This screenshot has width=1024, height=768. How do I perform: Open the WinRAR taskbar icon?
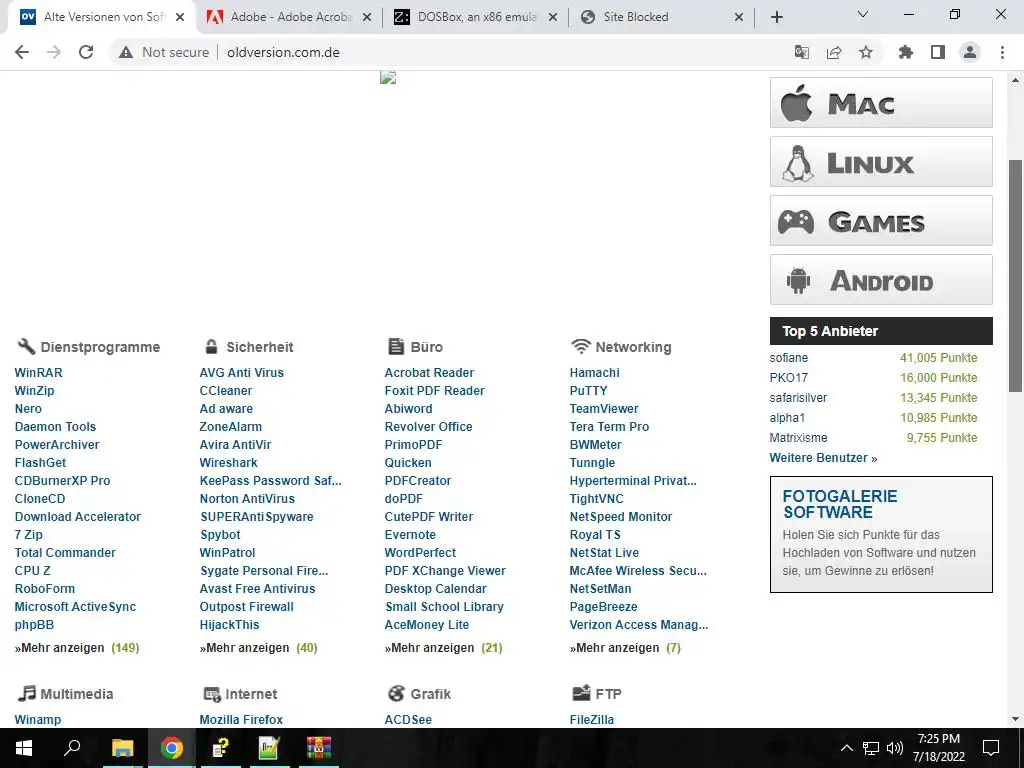click(x=319, y=748)
